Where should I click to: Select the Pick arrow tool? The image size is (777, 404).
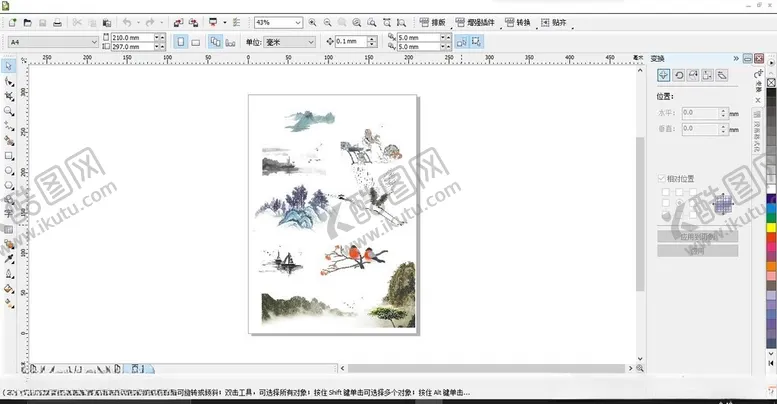(x=9, y=66)
